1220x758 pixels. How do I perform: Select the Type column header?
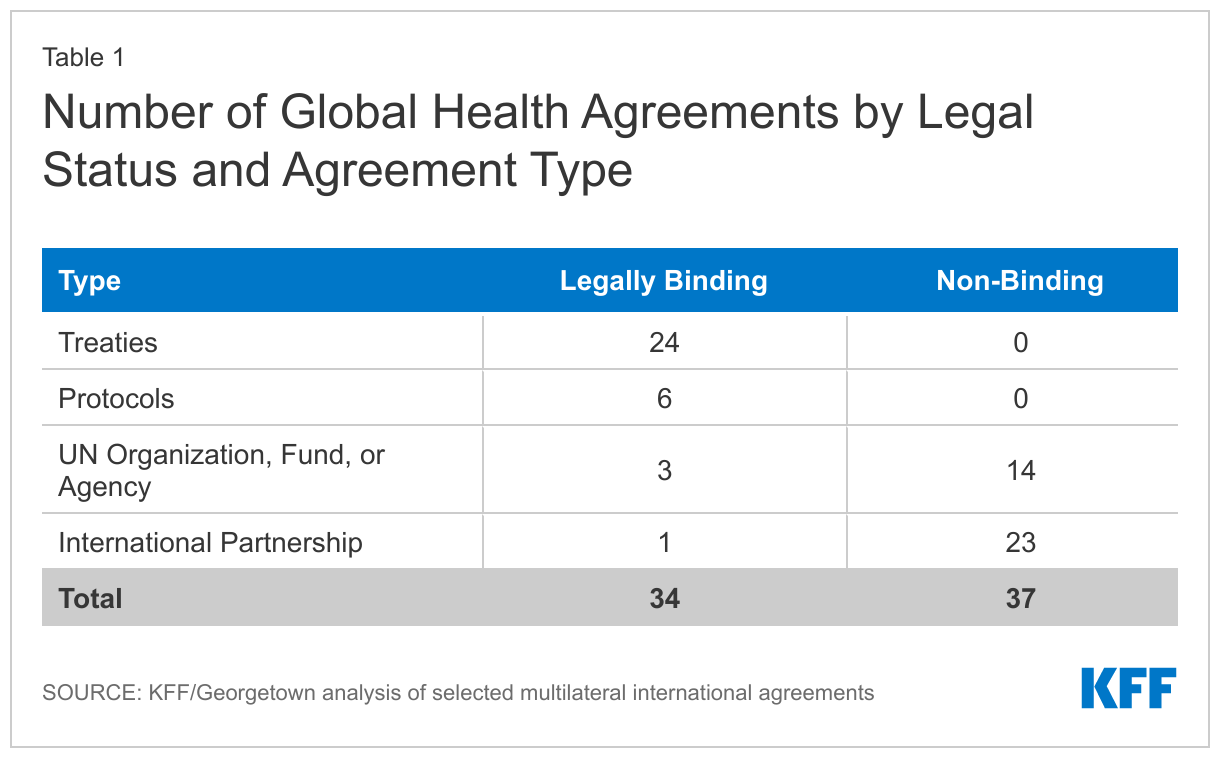click(x=90, y=281)
